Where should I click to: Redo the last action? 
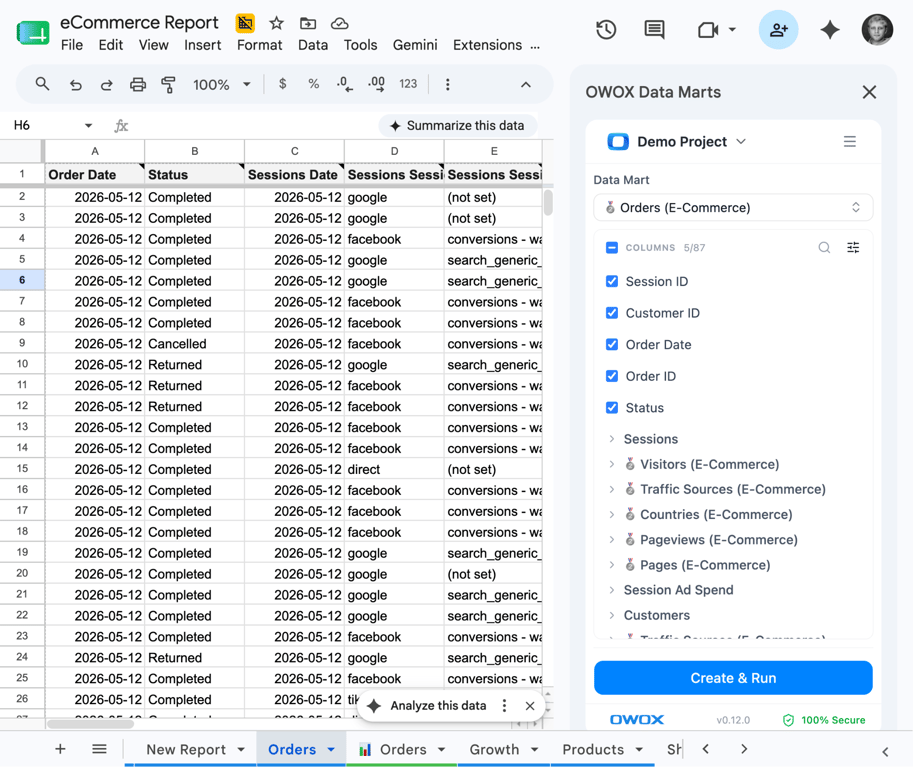pyautogui.click(x=106, y=85)
